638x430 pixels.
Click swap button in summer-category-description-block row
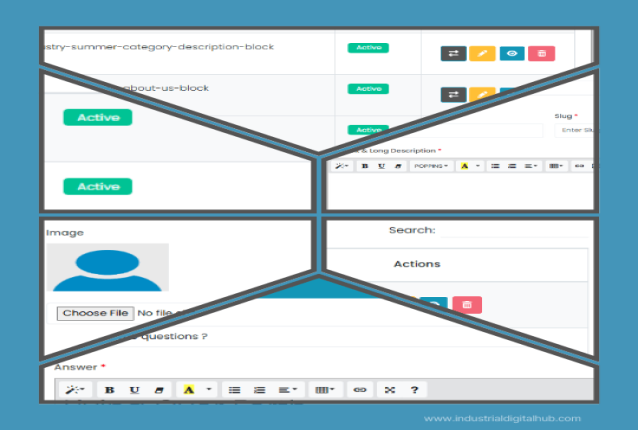pyautogui.click(x=453, y=53)
